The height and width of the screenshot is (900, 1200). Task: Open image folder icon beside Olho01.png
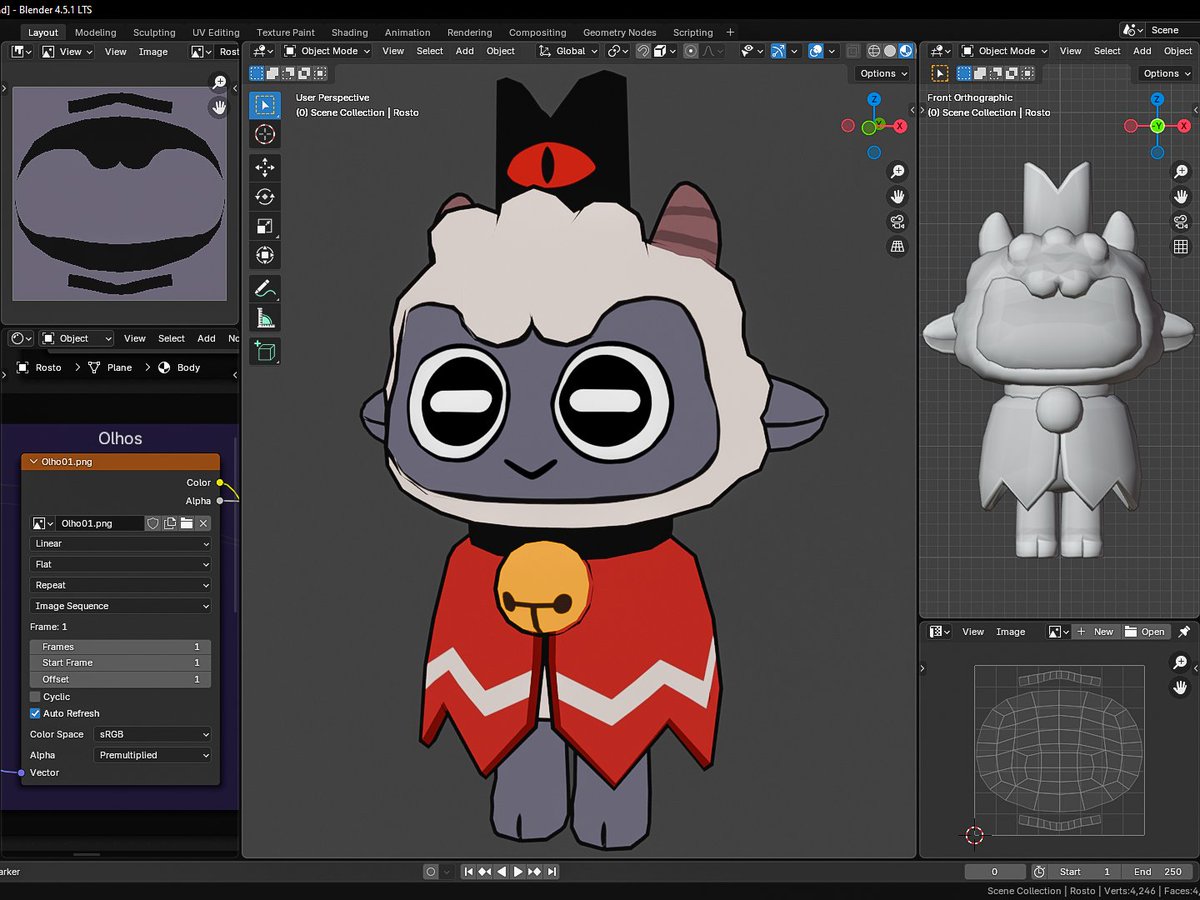[186, 523]
